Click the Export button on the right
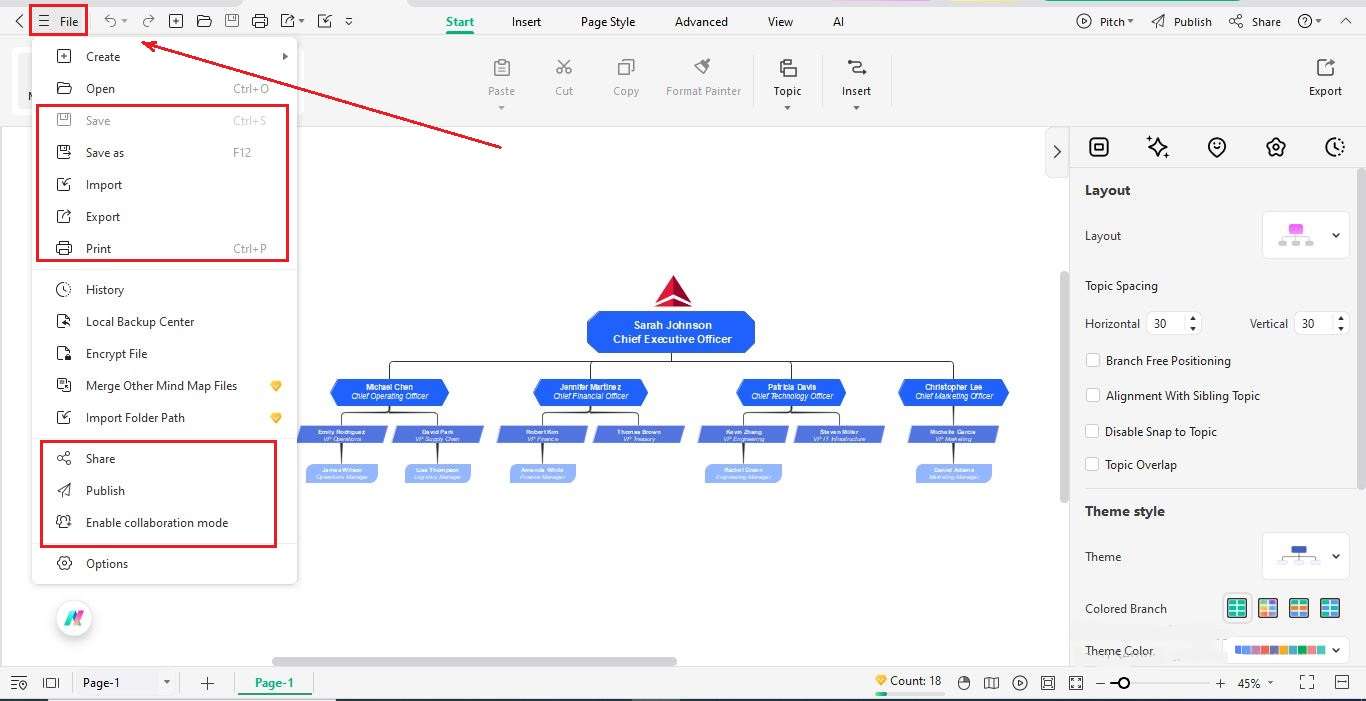This screenshot has width=1366, height=701. click(x=1324, y=75)
